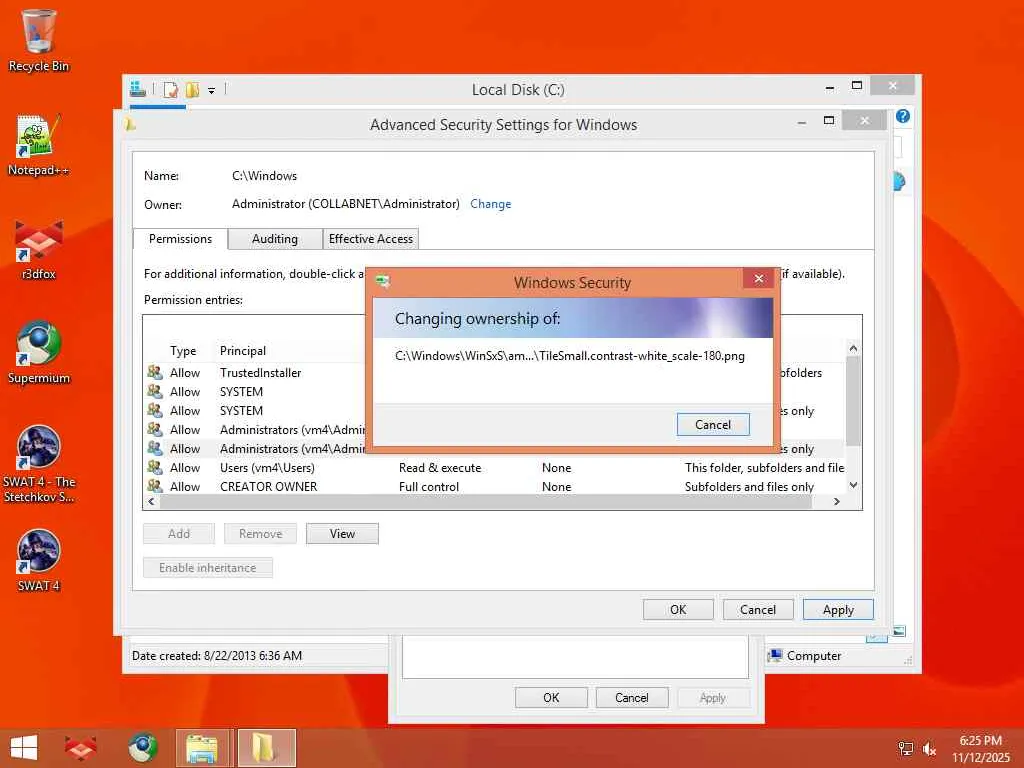Open the r3dfox desktop shortcut

point(39,249)
